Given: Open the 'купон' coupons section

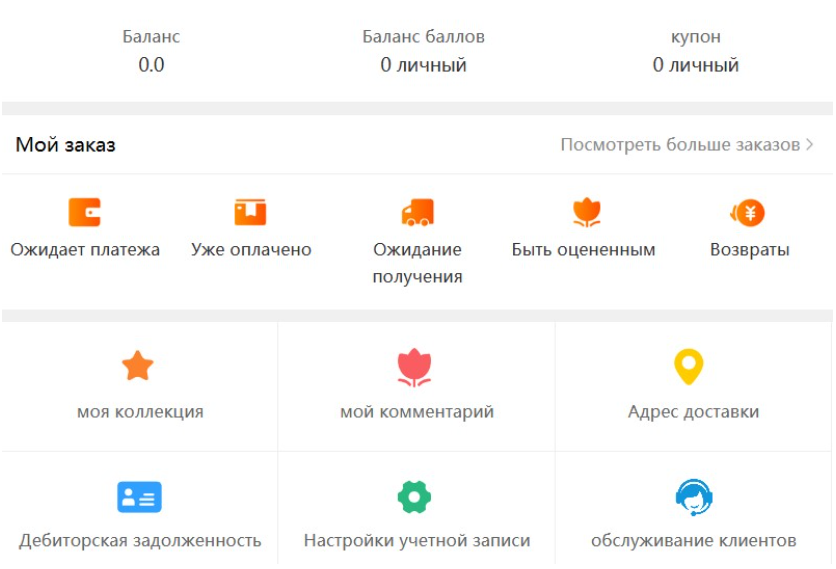Looking at the screenshot, I should [x=696, y=51].
